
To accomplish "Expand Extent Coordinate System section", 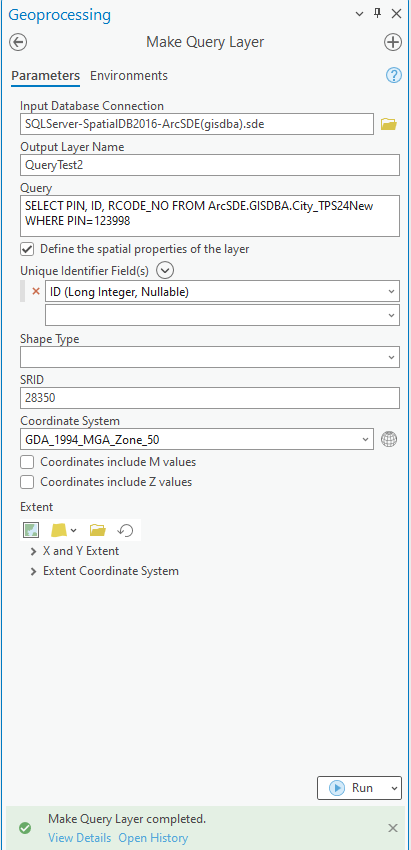I will [105, 571].
